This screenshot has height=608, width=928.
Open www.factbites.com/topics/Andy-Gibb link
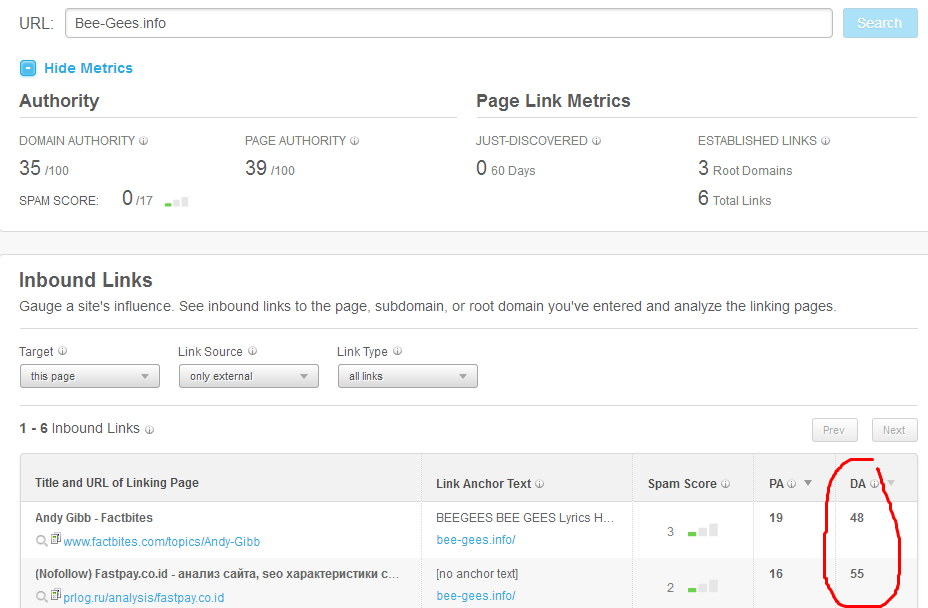(162, 542)
